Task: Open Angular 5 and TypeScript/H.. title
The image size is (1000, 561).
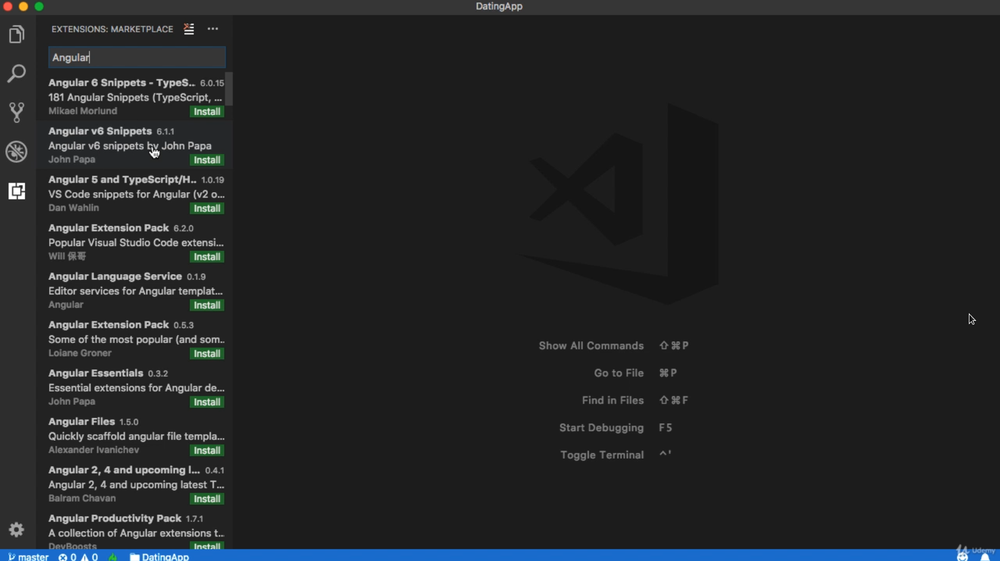Action: click(x=122, y=180)
